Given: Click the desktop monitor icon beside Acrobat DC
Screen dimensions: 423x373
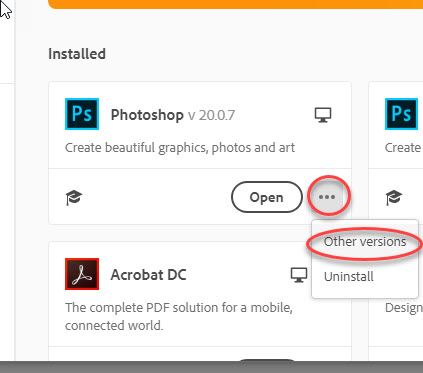Looking at the screenshot, I should [299, 275].
